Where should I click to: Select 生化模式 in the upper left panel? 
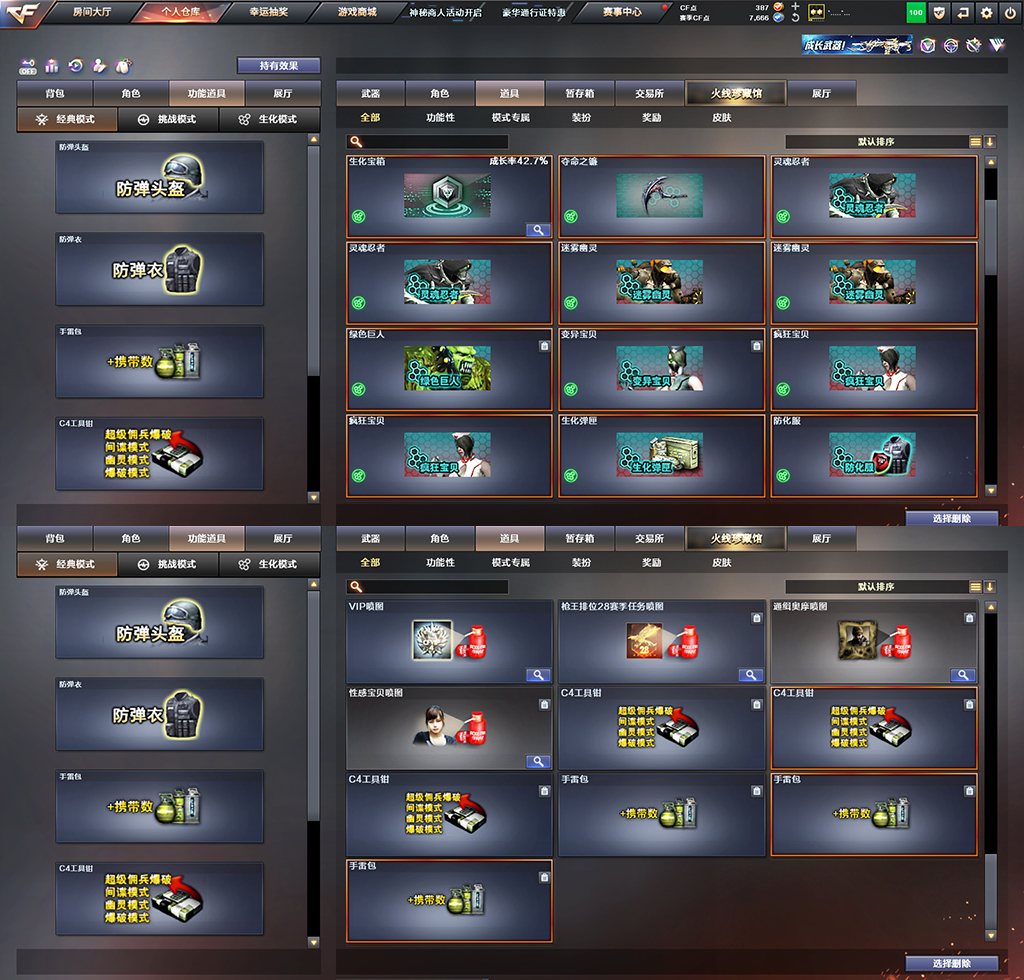click(270, 119)
